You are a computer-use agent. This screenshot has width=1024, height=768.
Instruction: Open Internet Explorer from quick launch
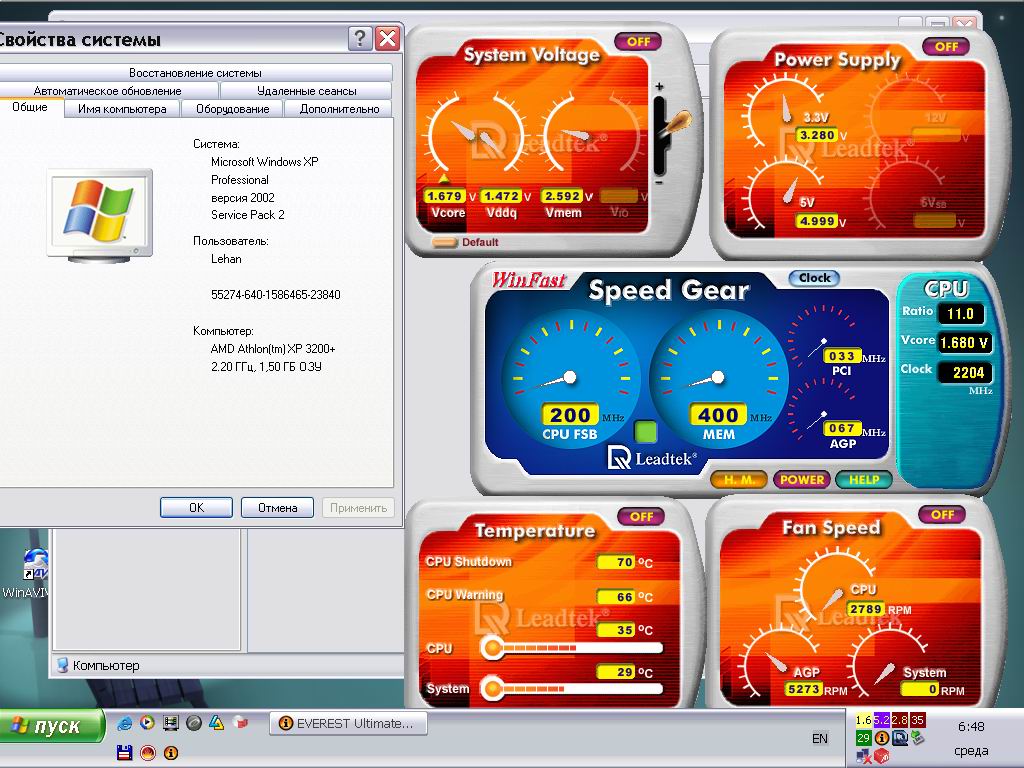click(x=124, y=723)
